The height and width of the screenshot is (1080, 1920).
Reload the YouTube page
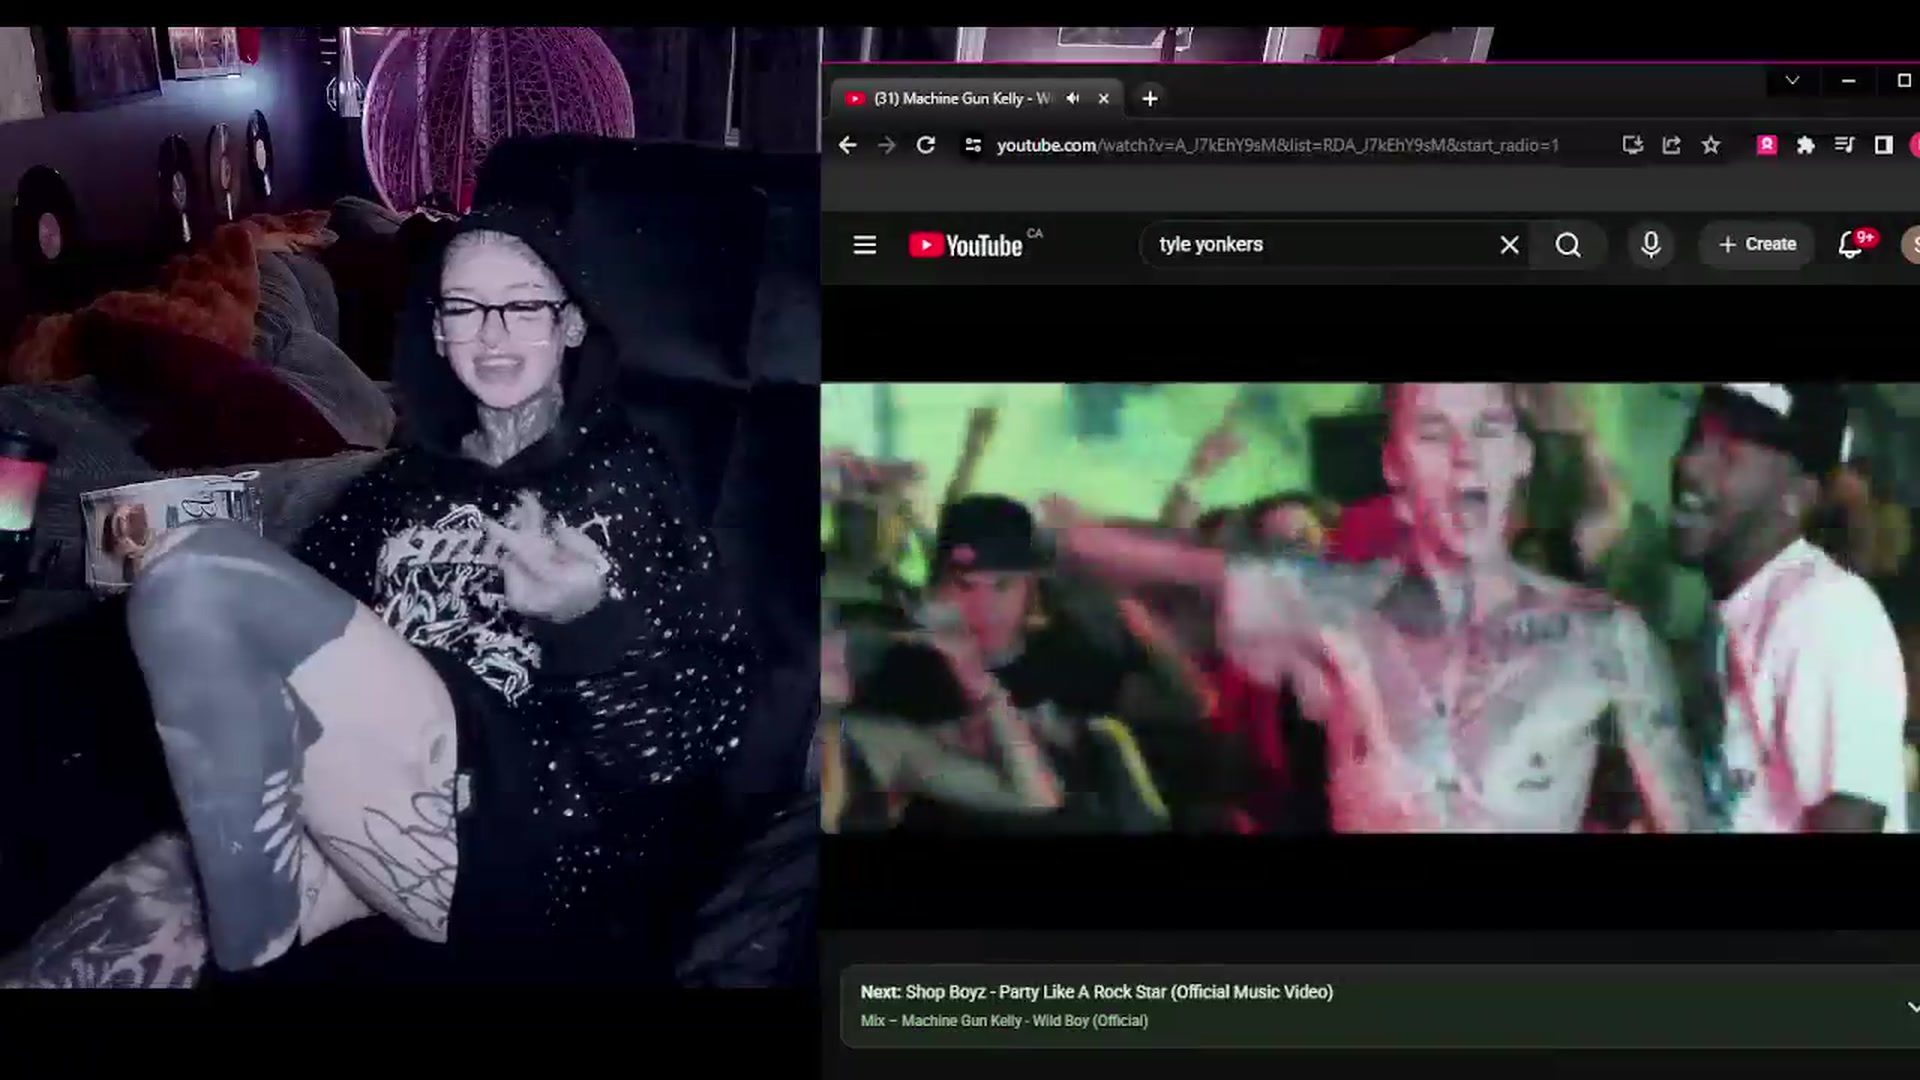coord(926,145)
